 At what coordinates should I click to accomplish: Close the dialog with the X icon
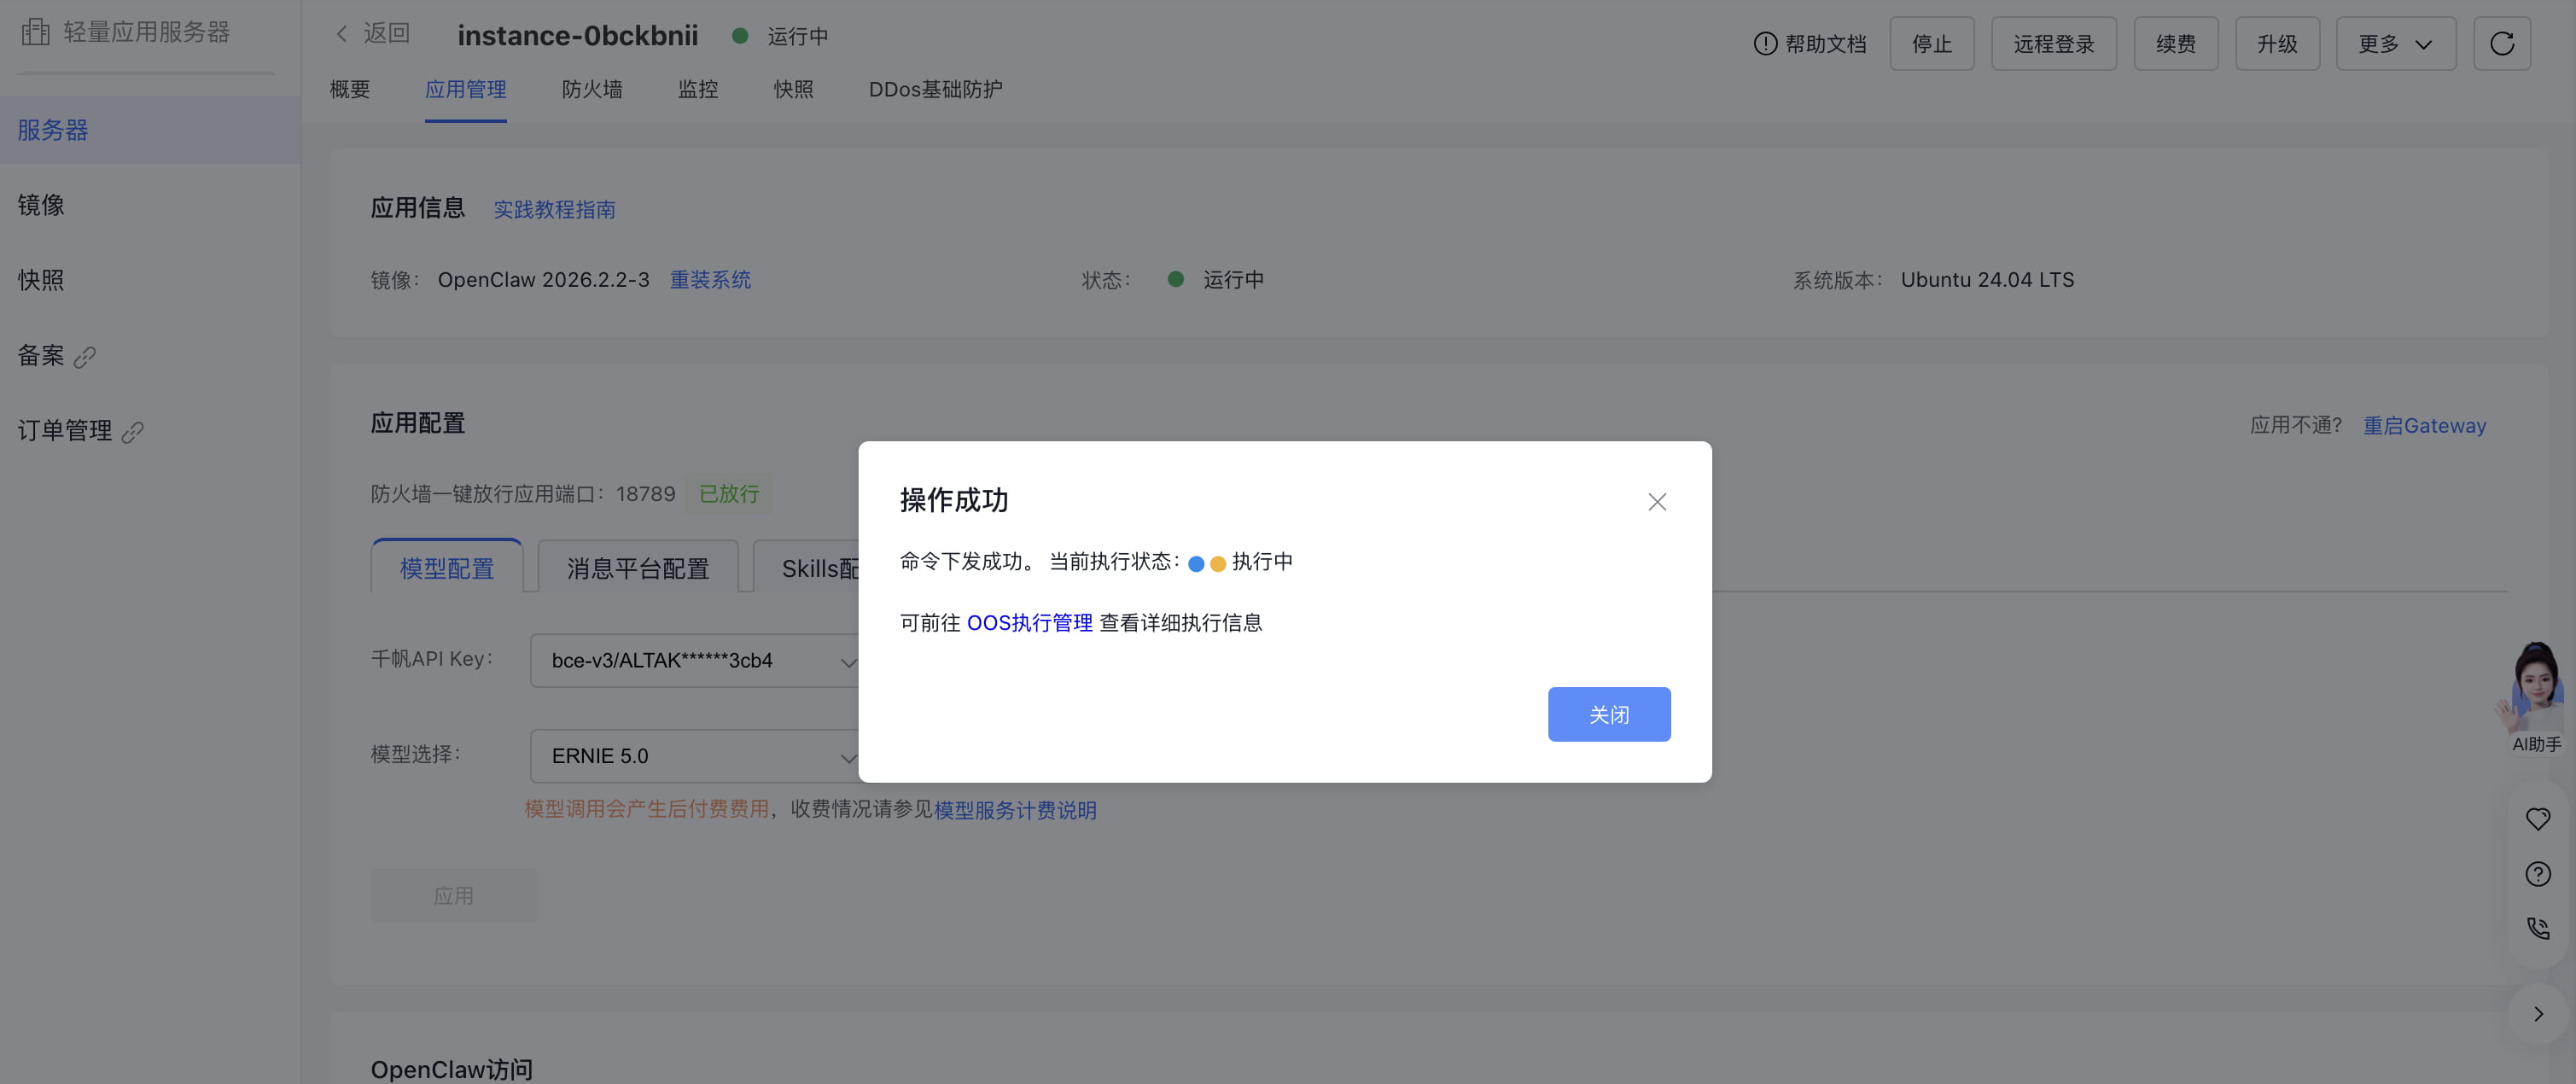pyautogui.click(x=1656, y=502)
